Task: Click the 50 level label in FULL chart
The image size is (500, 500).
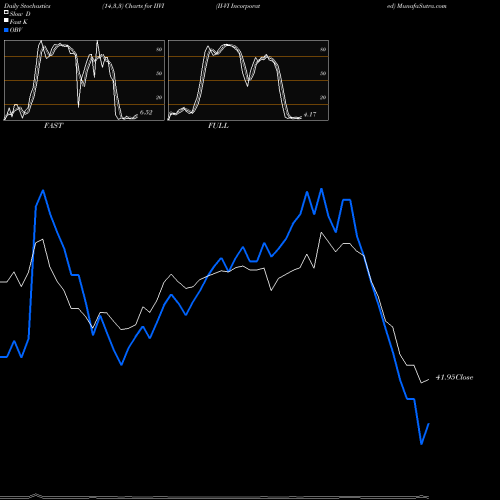Action: [x=323, y=73]
